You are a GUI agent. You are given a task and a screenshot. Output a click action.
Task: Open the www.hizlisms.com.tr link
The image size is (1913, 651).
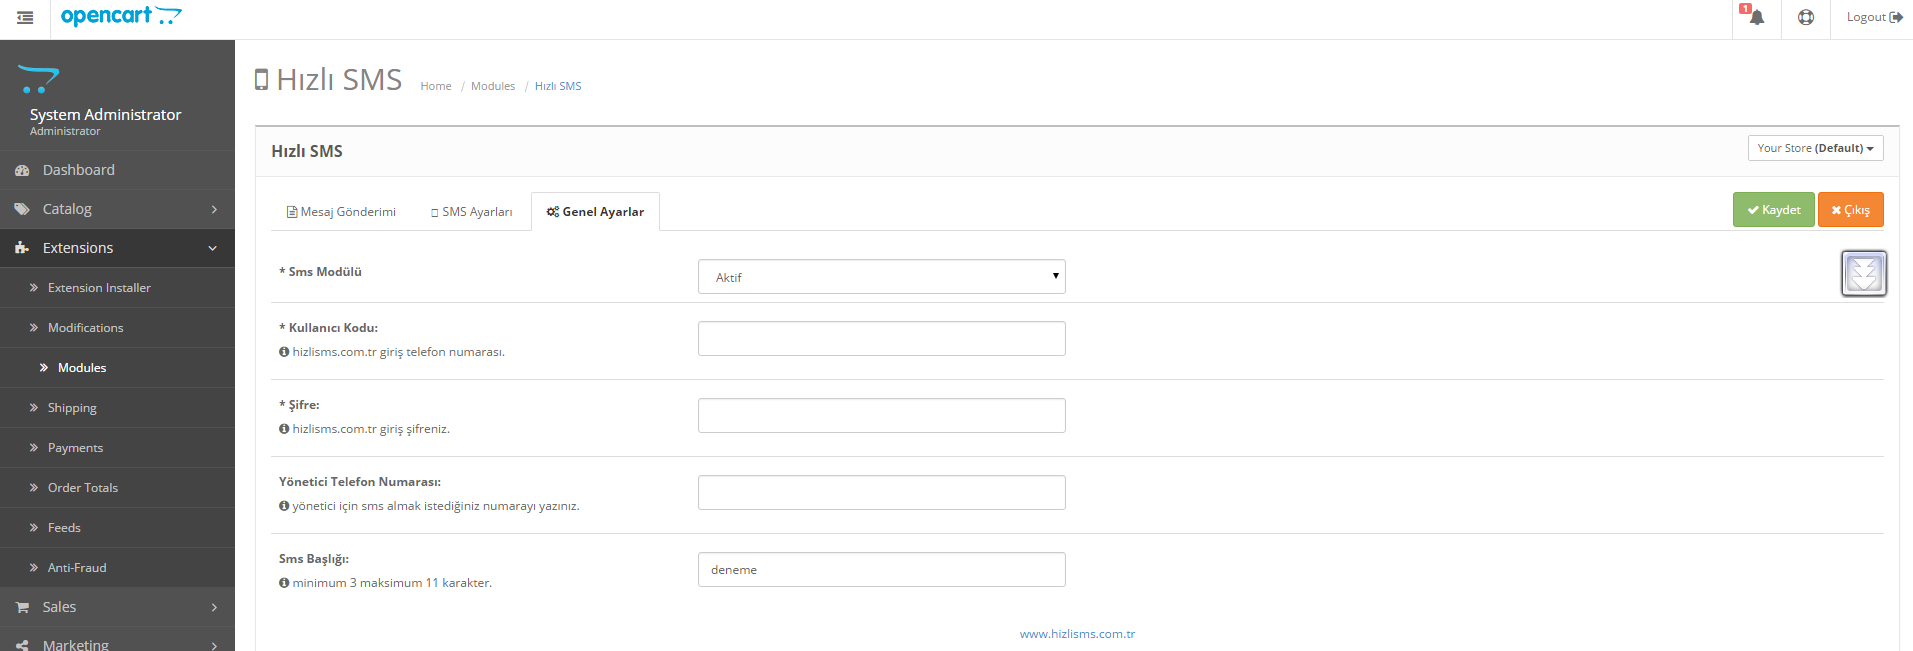pyautogui.click(x=1077, y=634)
